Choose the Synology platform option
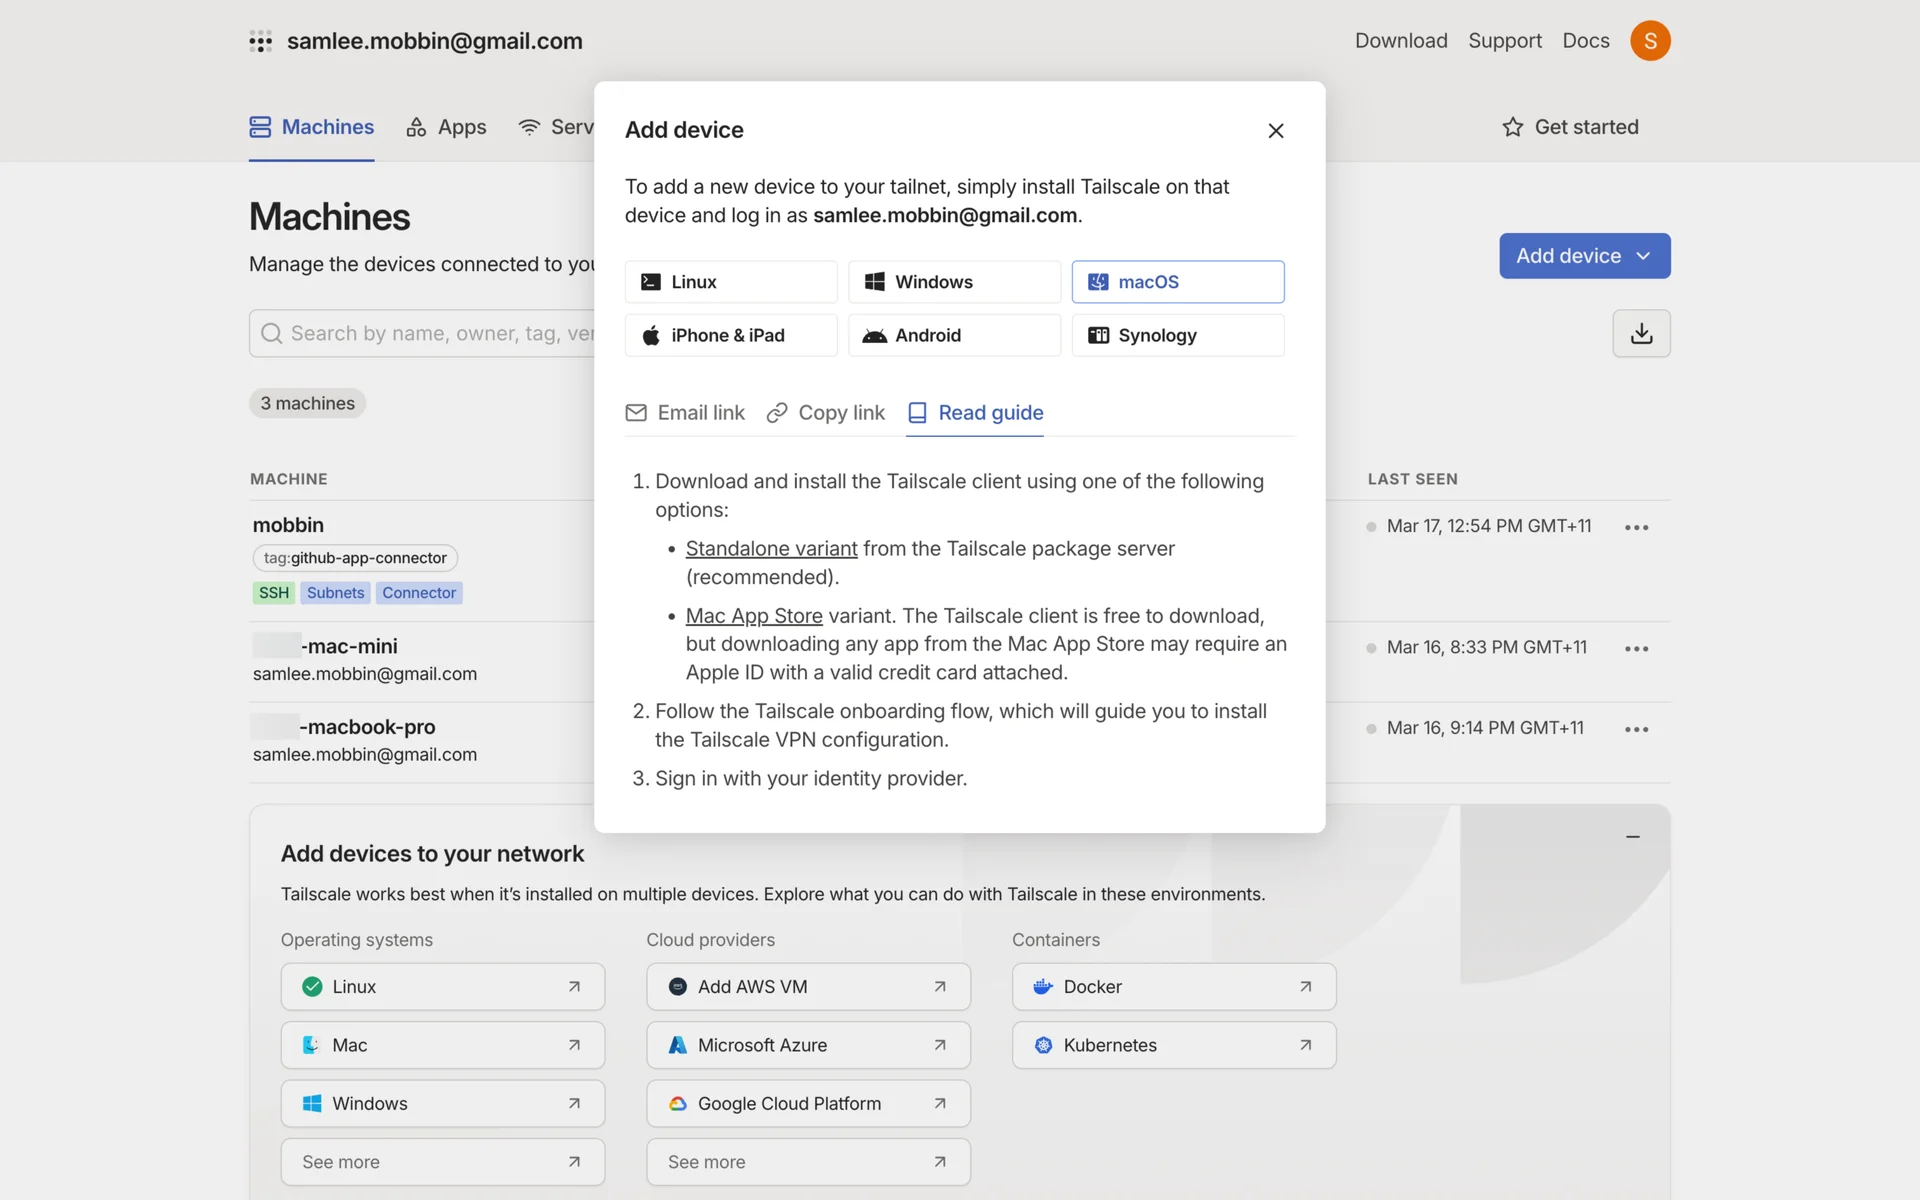This screenshot has width=1920, height=1200. 1177,335
